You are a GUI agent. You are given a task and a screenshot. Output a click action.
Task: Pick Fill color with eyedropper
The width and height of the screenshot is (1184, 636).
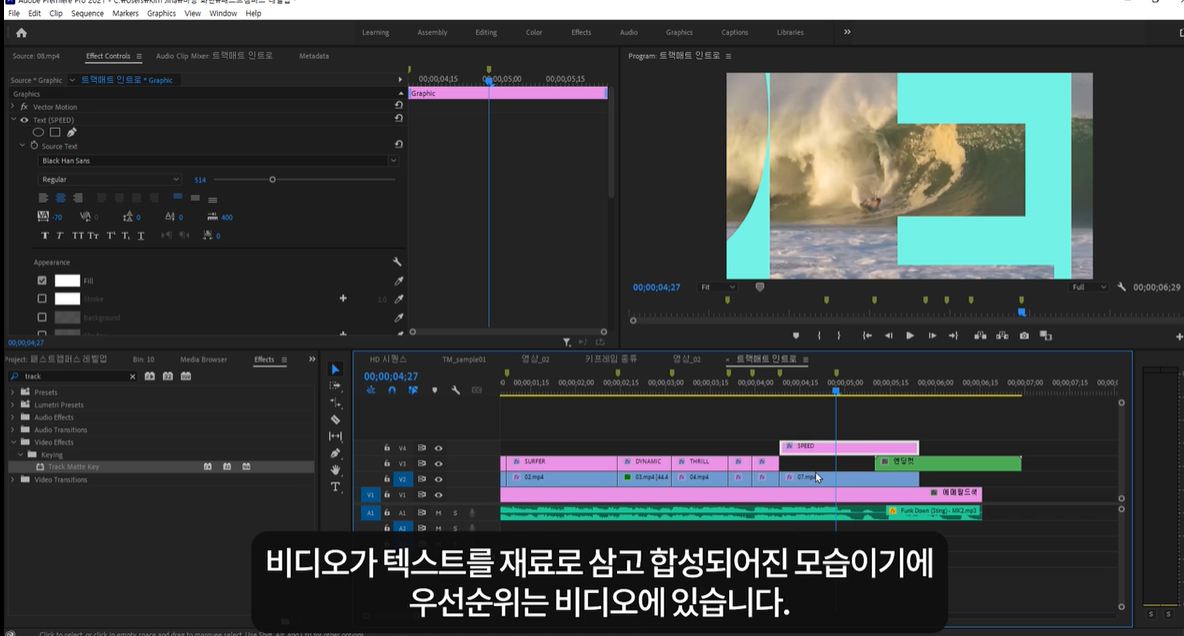pyautogui.click(x=399, y=280)
